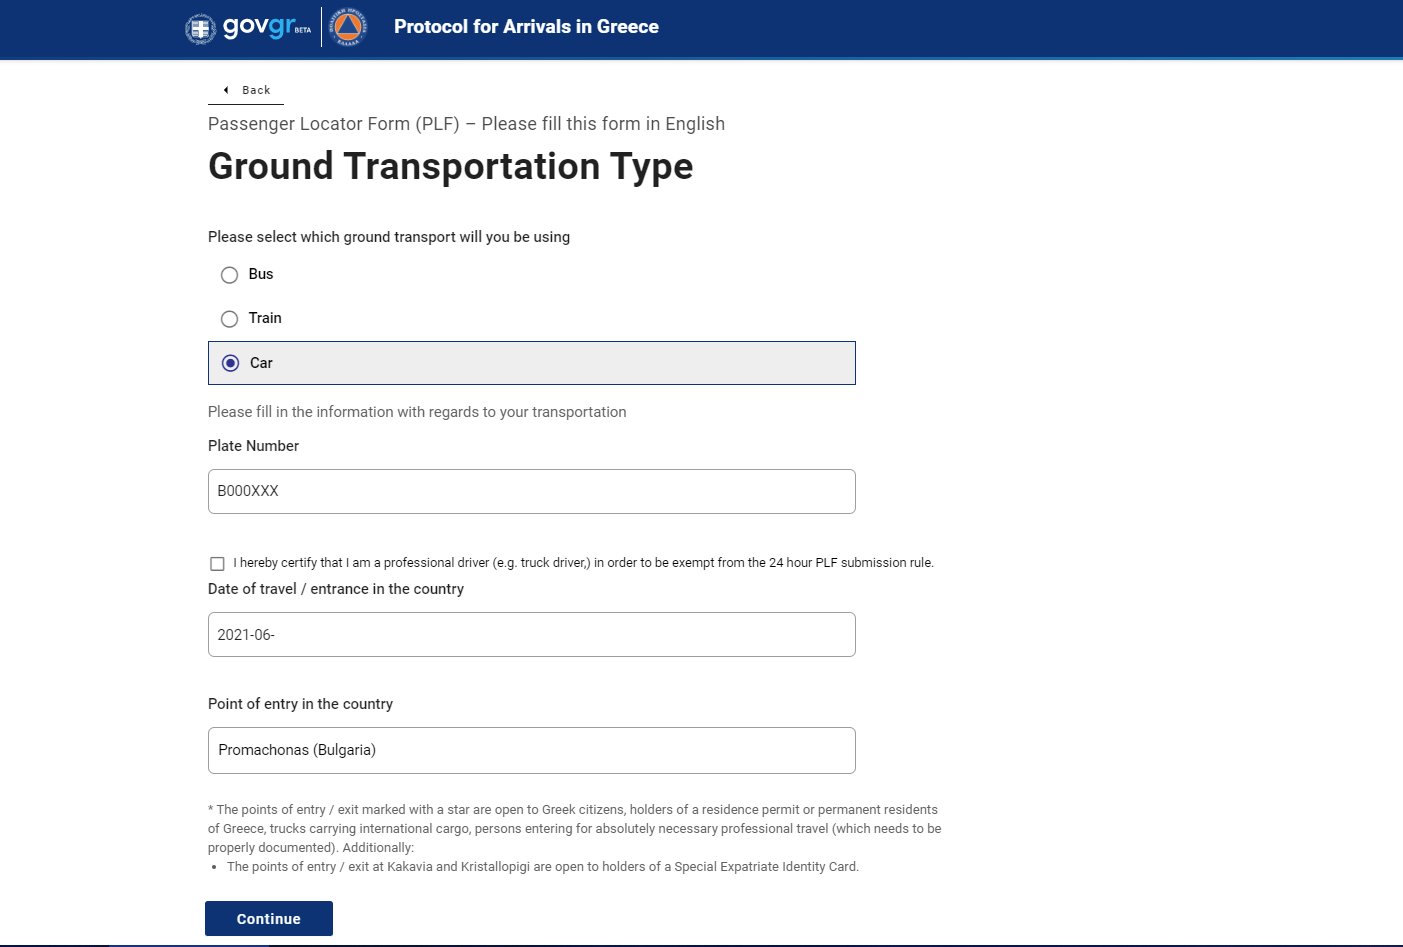Select the Car radio button
1403x947 pixels.
click(231, 363)
